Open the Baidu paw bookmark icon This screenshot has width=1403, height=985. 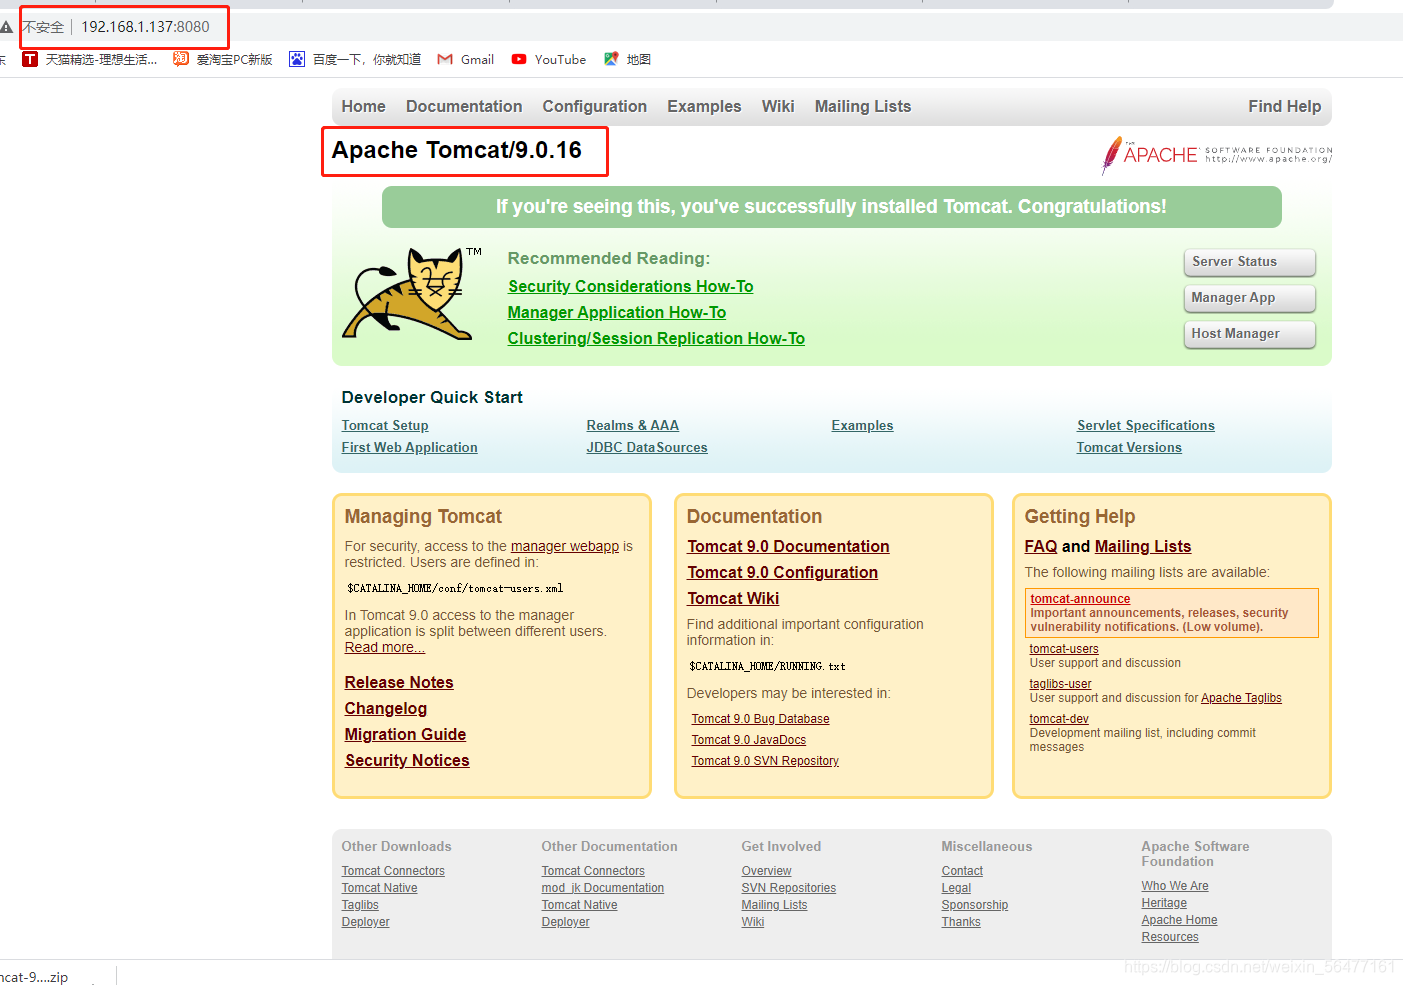pyautogui.click(x=297, y=59)
